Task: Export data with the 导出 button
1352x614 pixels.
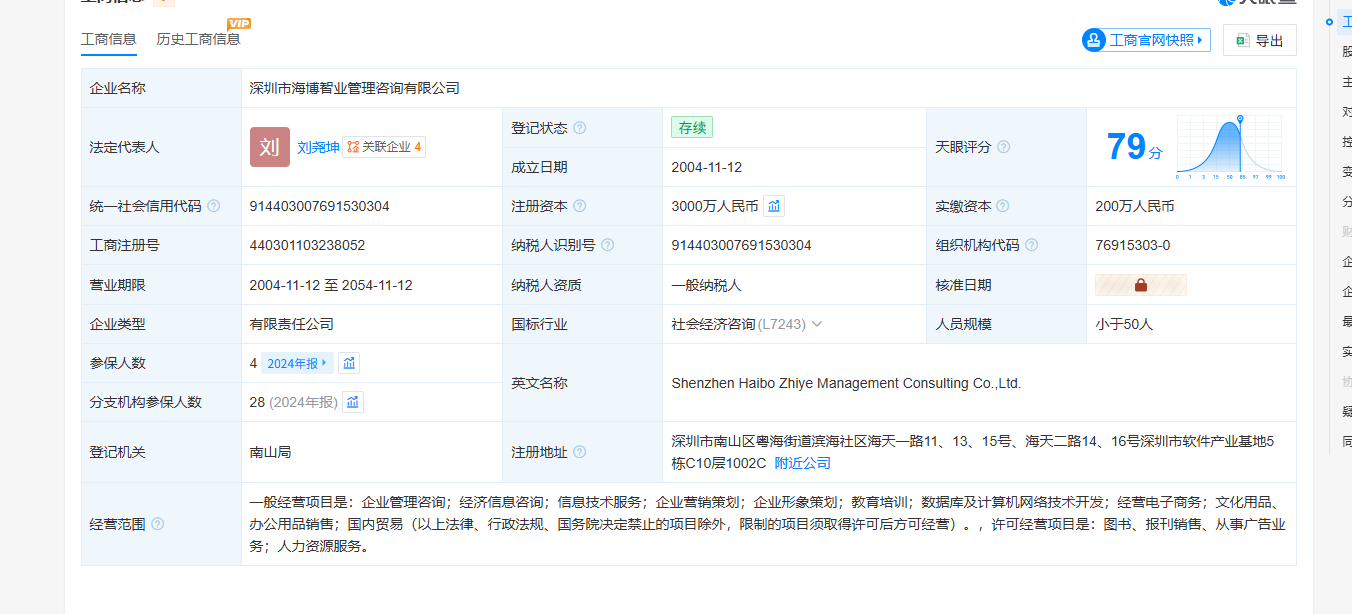Action: coord(1259,40)
